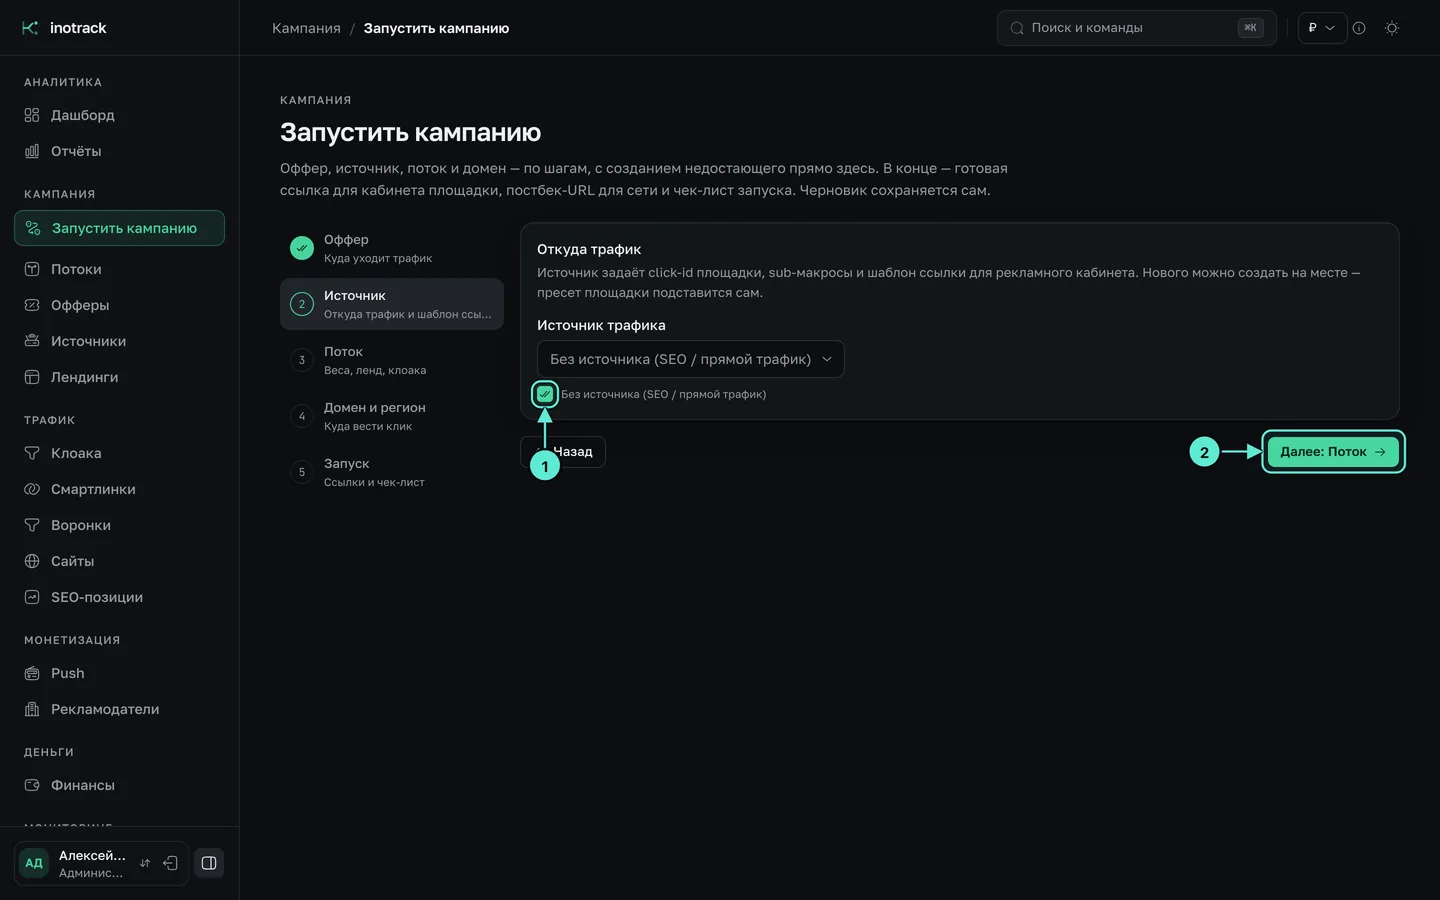This screenshot has height=900, width=1440.
Task: Click the account switch arrows icon
Action: coord(145,863)
